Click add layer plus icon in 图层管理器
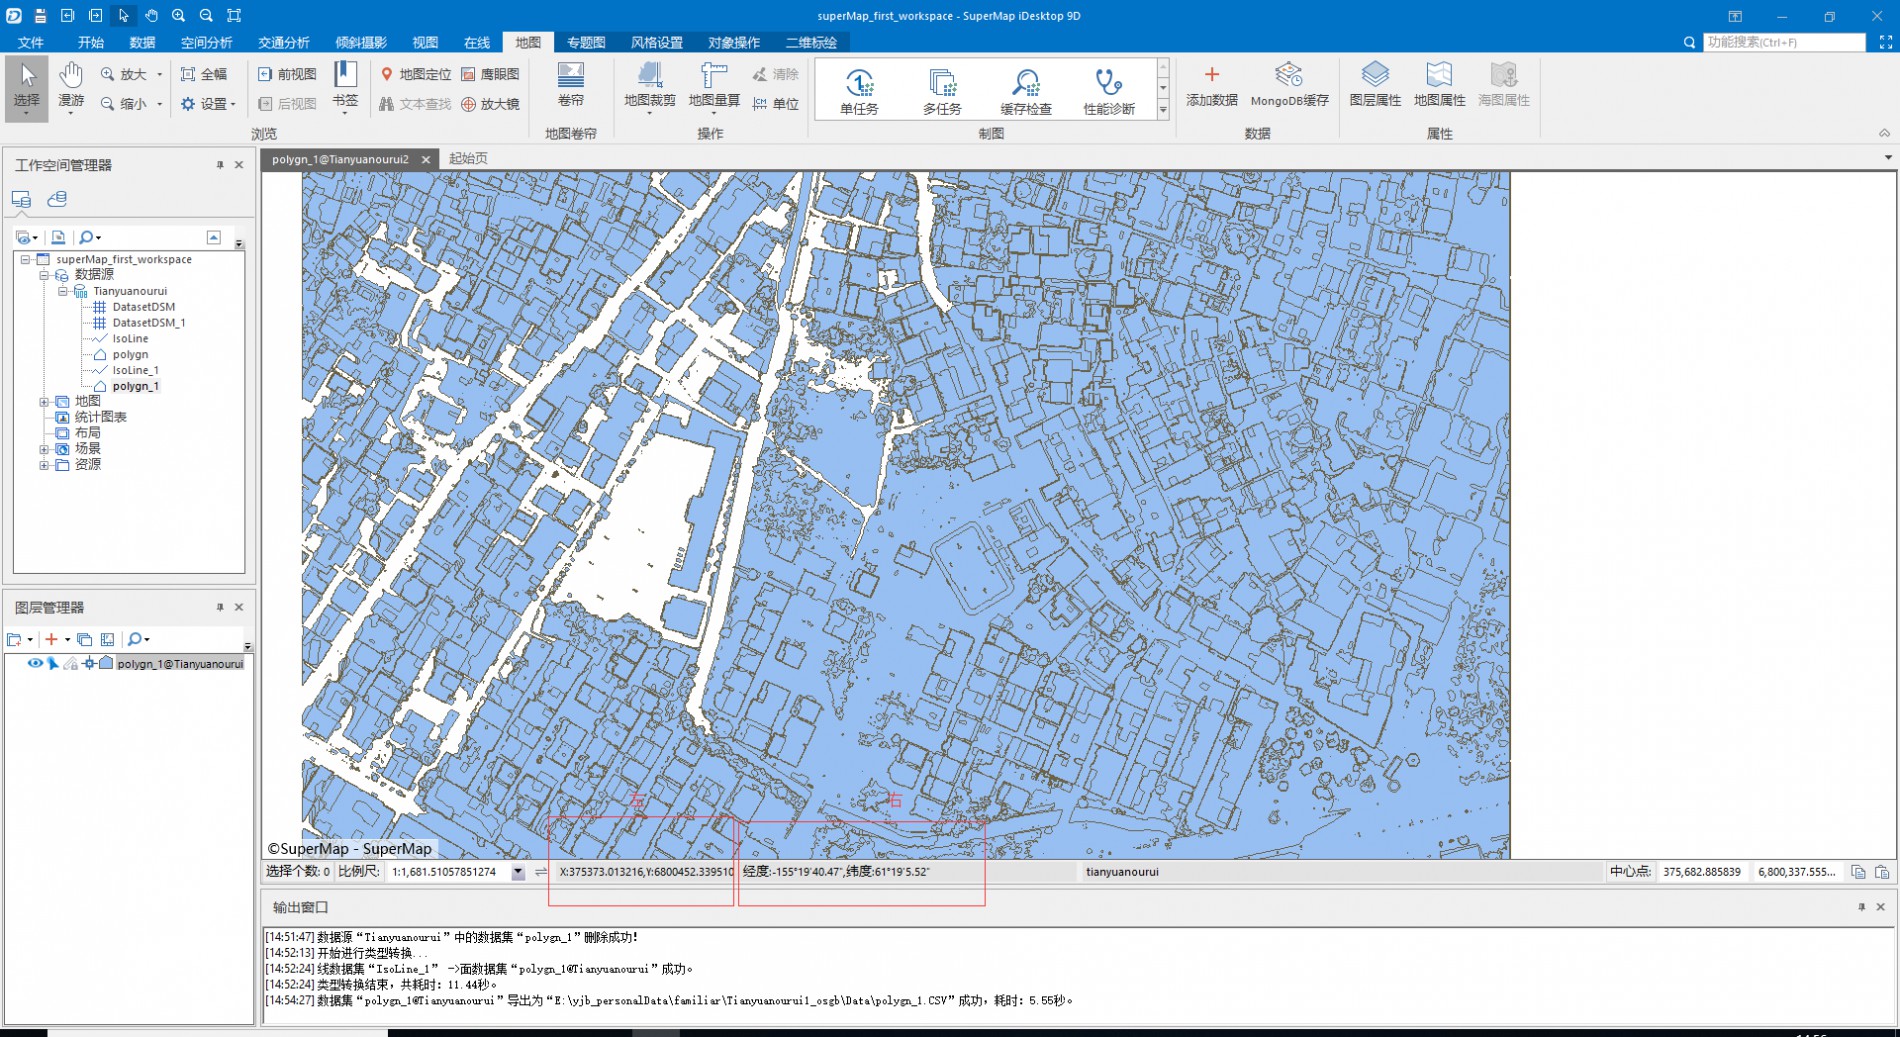The height and width of the screenshot is (1037, 1900). (x=51, y=639)
